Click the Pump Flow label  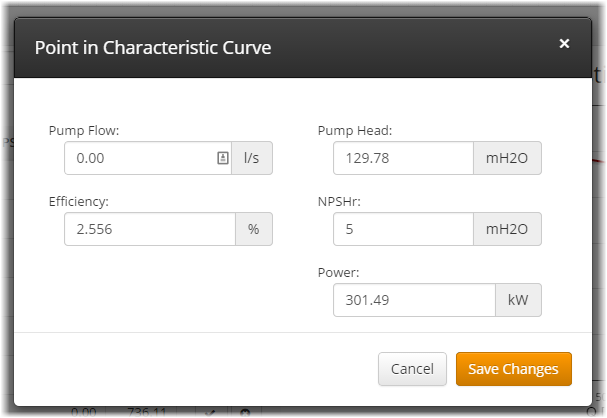pyautogui.click(x=84, y=131)
